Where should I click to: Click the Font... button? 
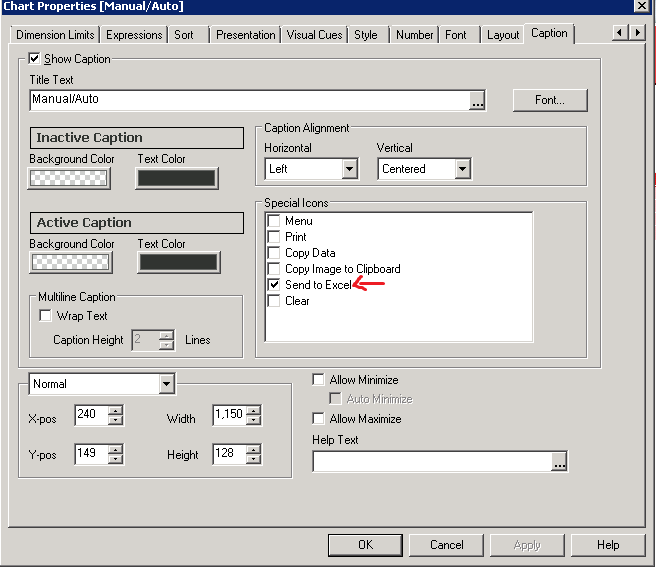pos(549,100)
